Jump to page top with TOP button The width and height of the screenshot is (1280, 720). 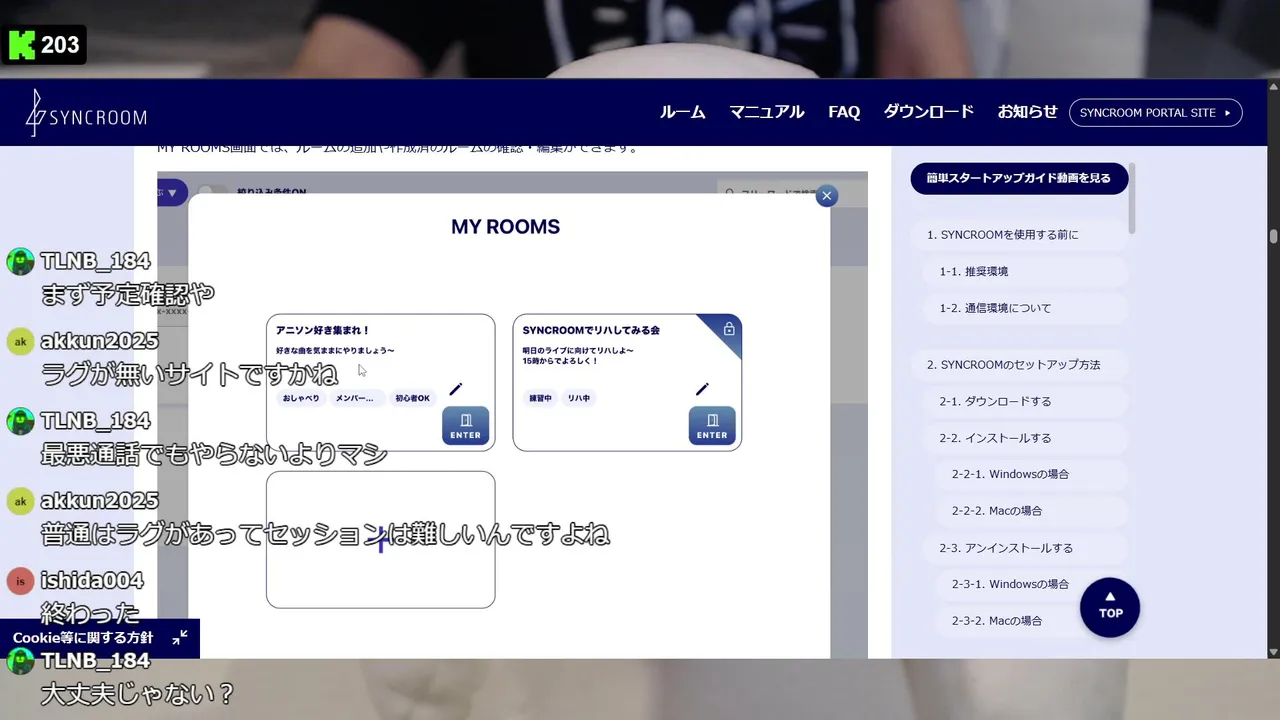tap(1110, 607)
